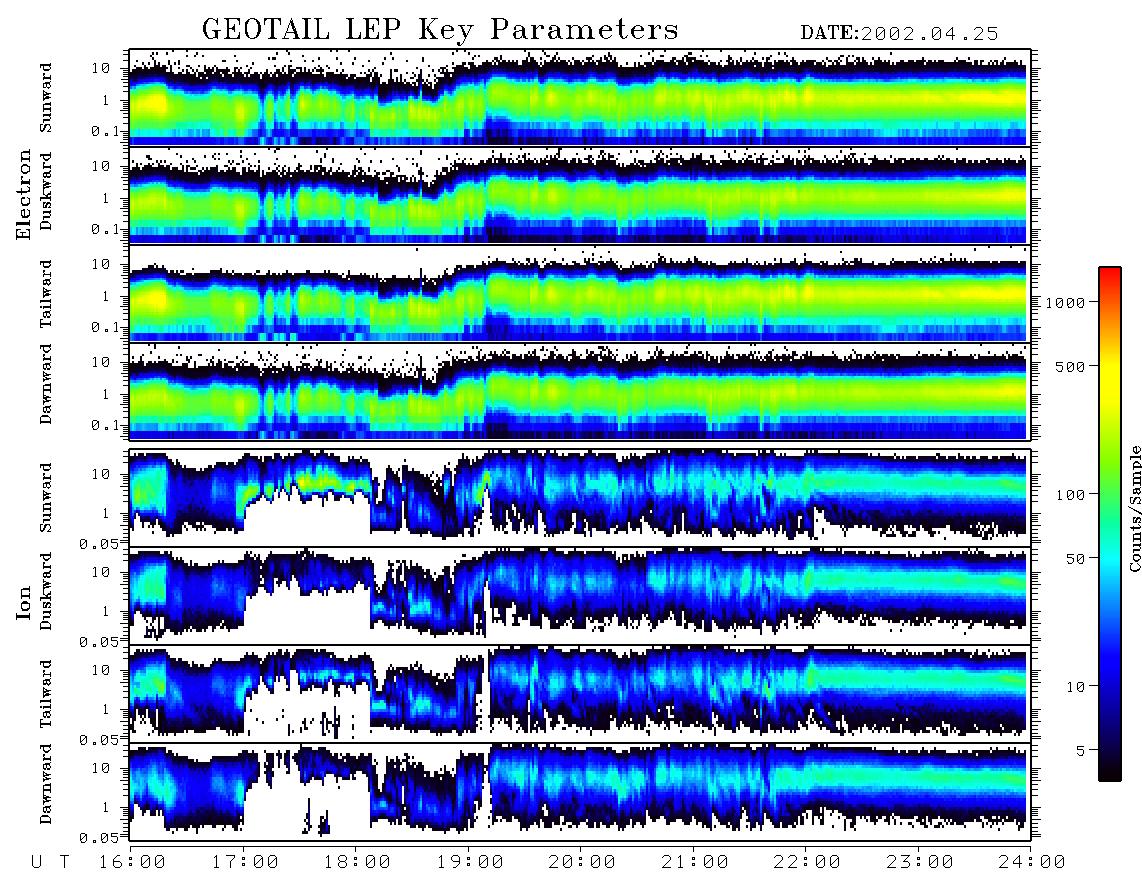The width and height of the screenshot is (1142, 880).
Task: Click inside the Electron Sunward spectrogram panel
Action: (579, 97)
